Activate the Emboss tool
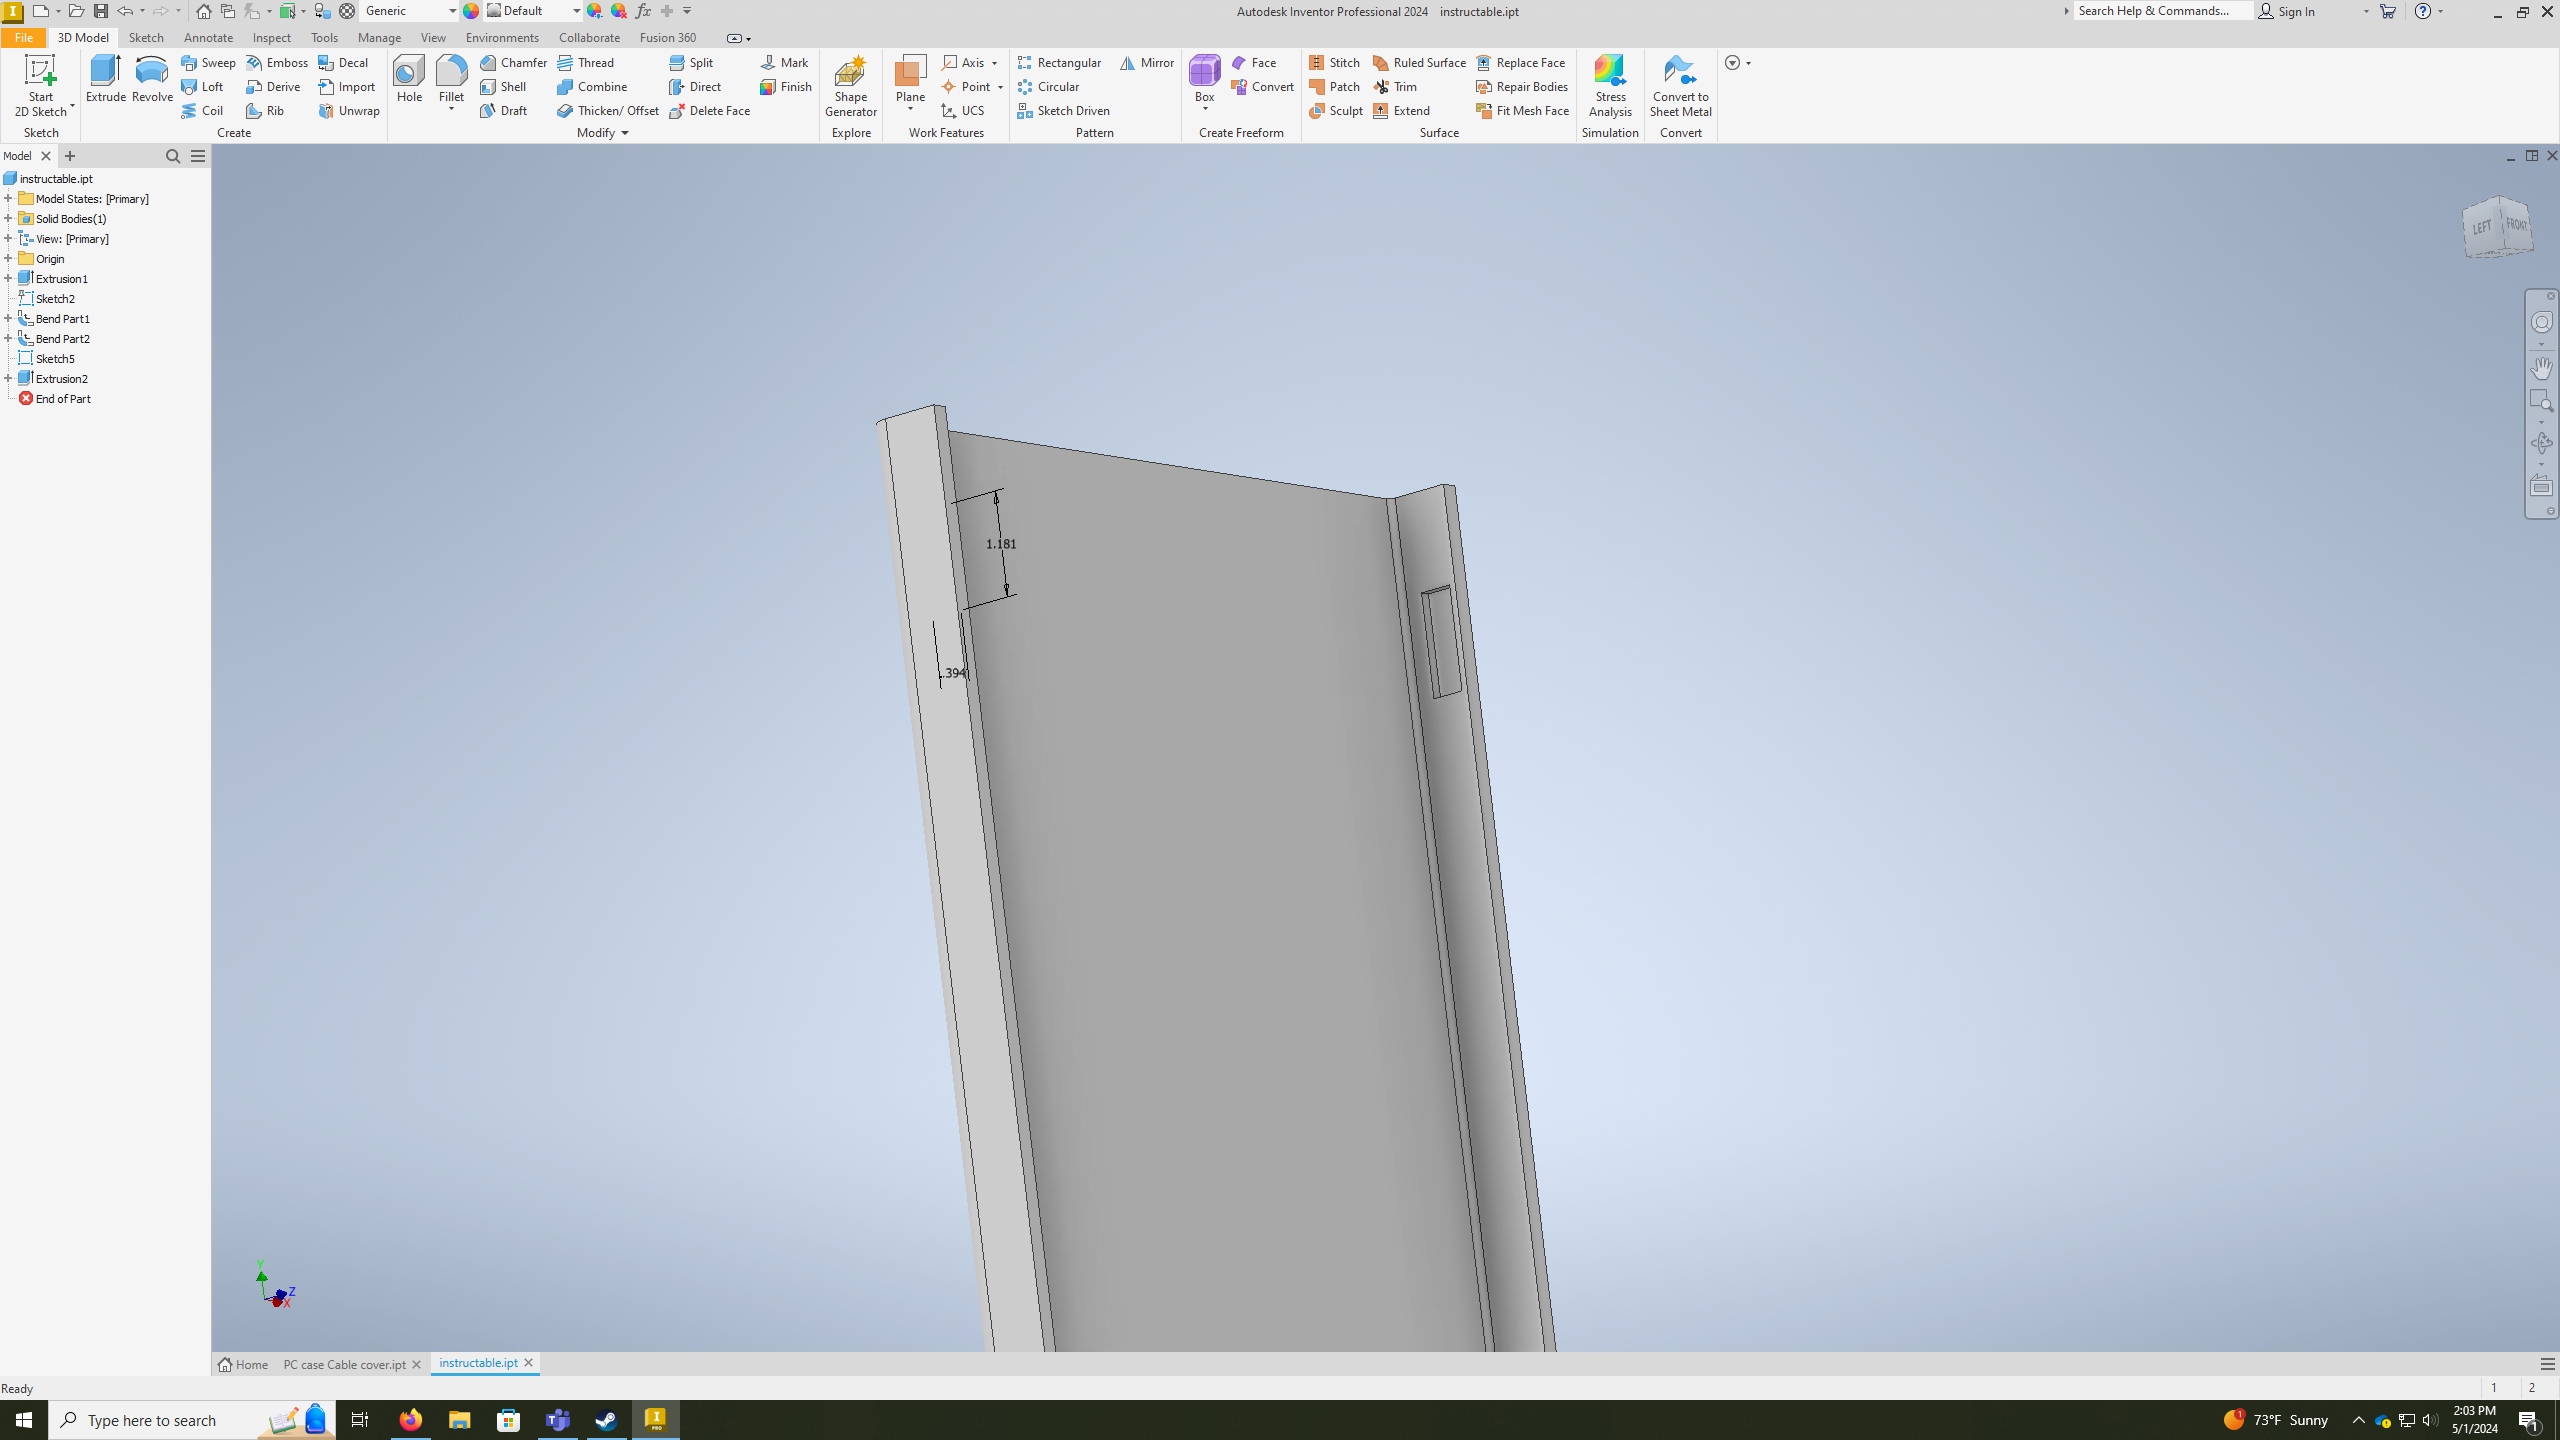The height and width of the screenshot is (1440, 2560). coord(277,62)
